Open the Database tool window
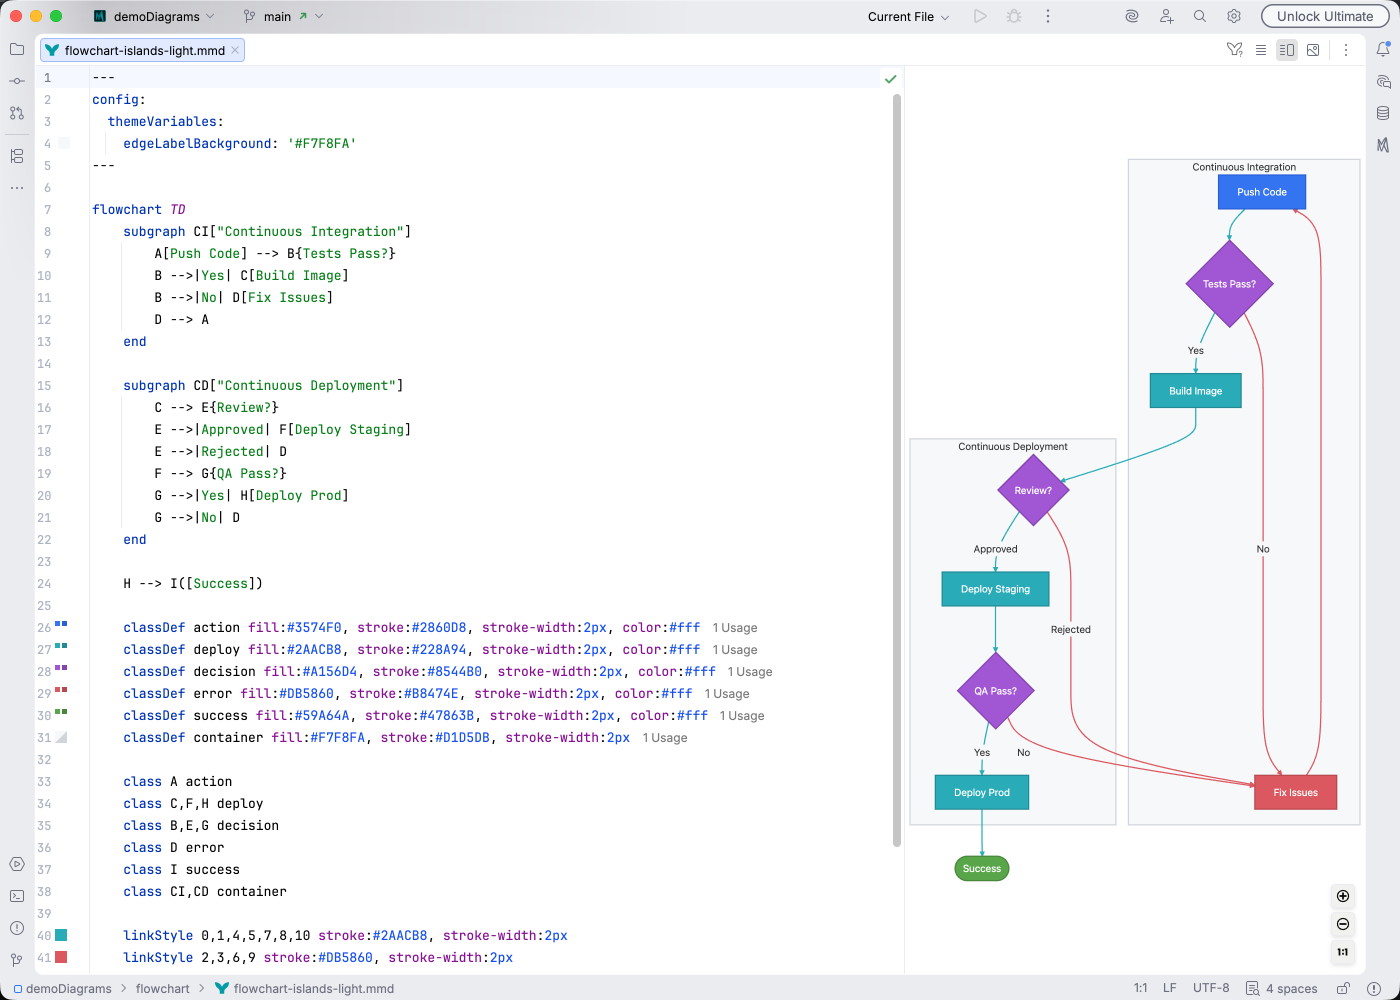This screenshot has height=1000, width=1400. tap(1383, 113)
